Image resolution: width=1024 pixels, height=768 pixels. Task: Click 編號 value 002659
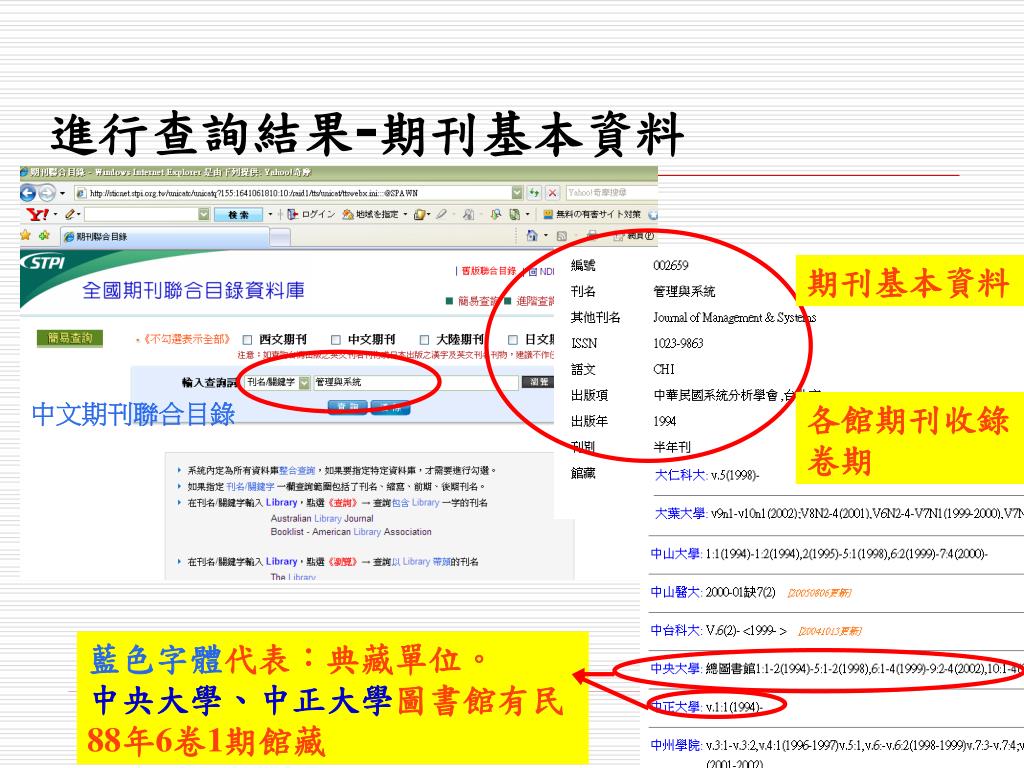pos(670,265)
